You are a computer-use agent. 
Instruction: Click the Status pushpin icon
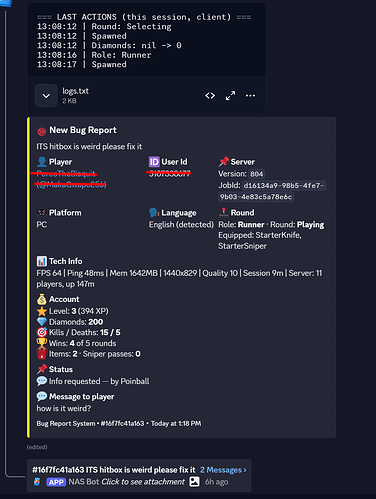(x=42, y=369)
